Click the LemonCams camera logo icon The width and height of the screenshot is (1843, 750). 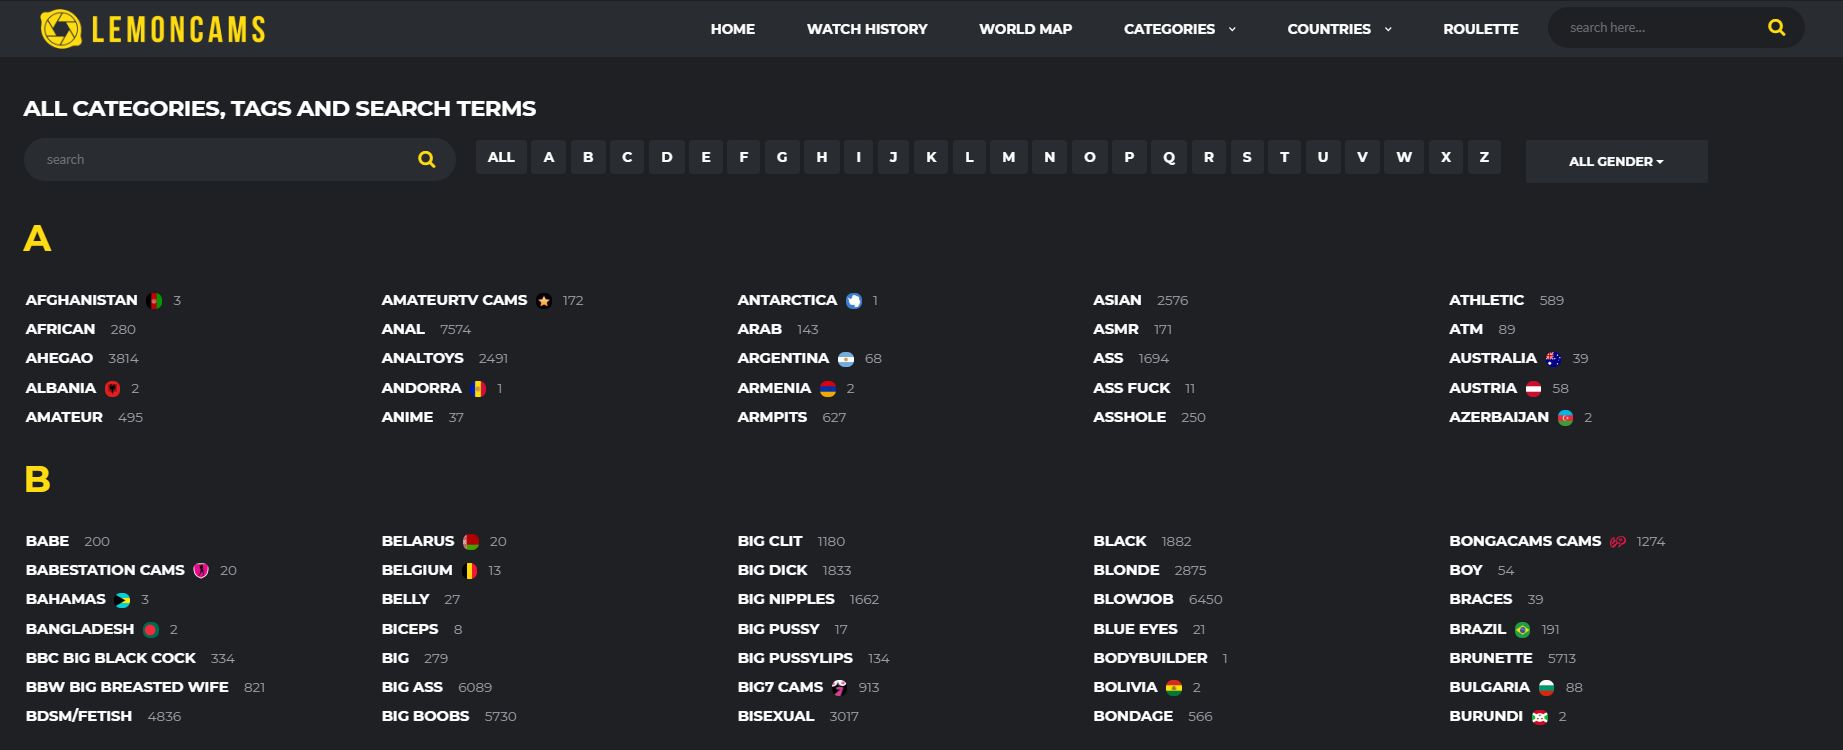coord(61,28)
